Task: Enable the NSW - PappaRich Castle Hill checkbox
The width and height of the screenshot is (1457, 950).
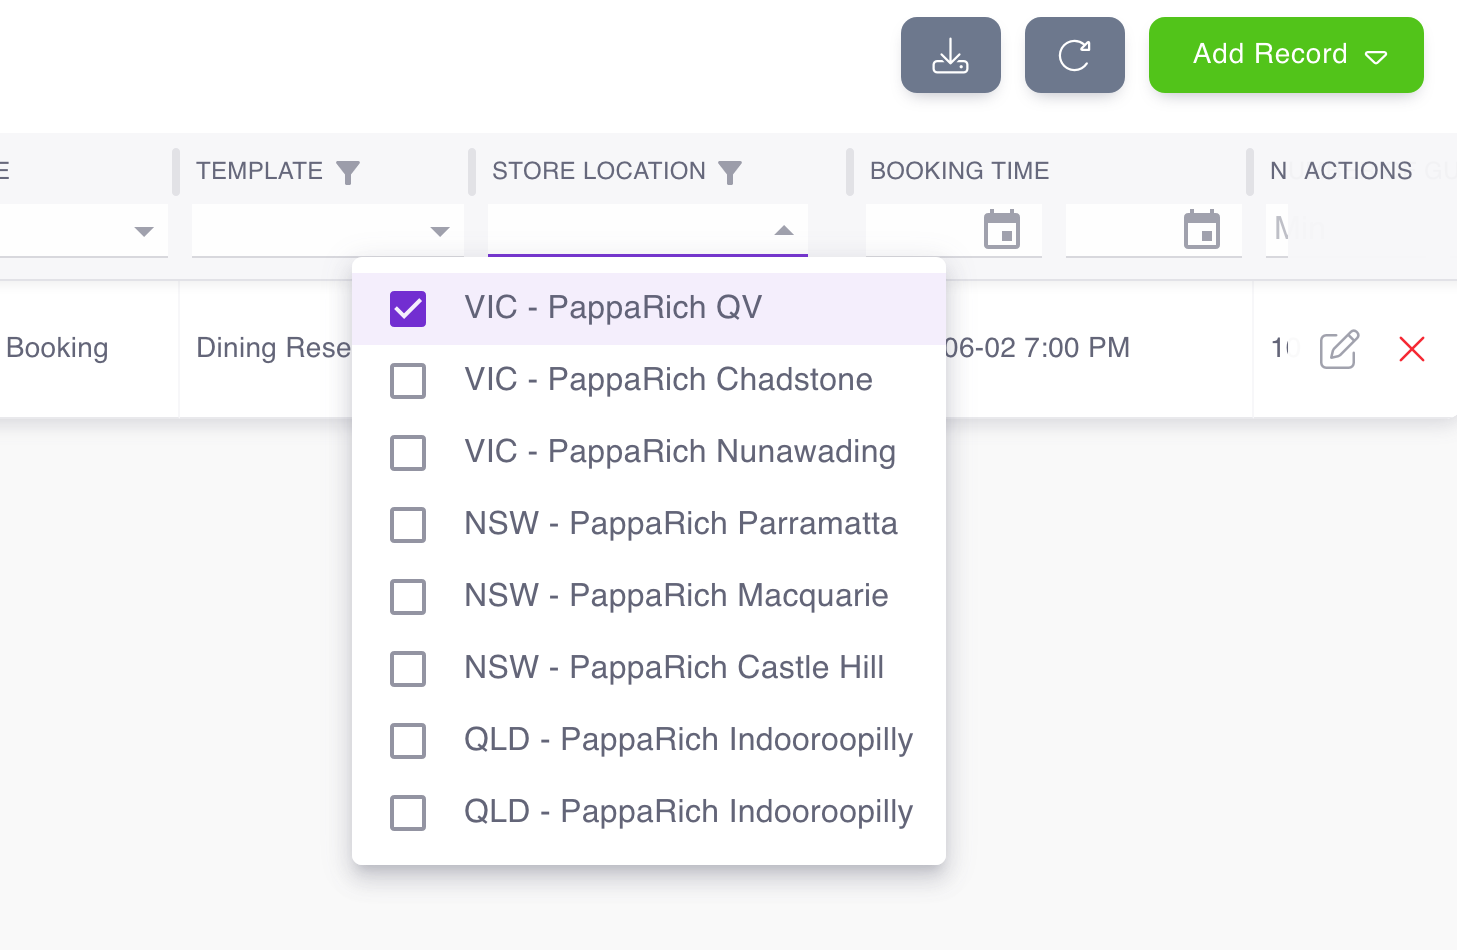Action: (x=408, y=669)
